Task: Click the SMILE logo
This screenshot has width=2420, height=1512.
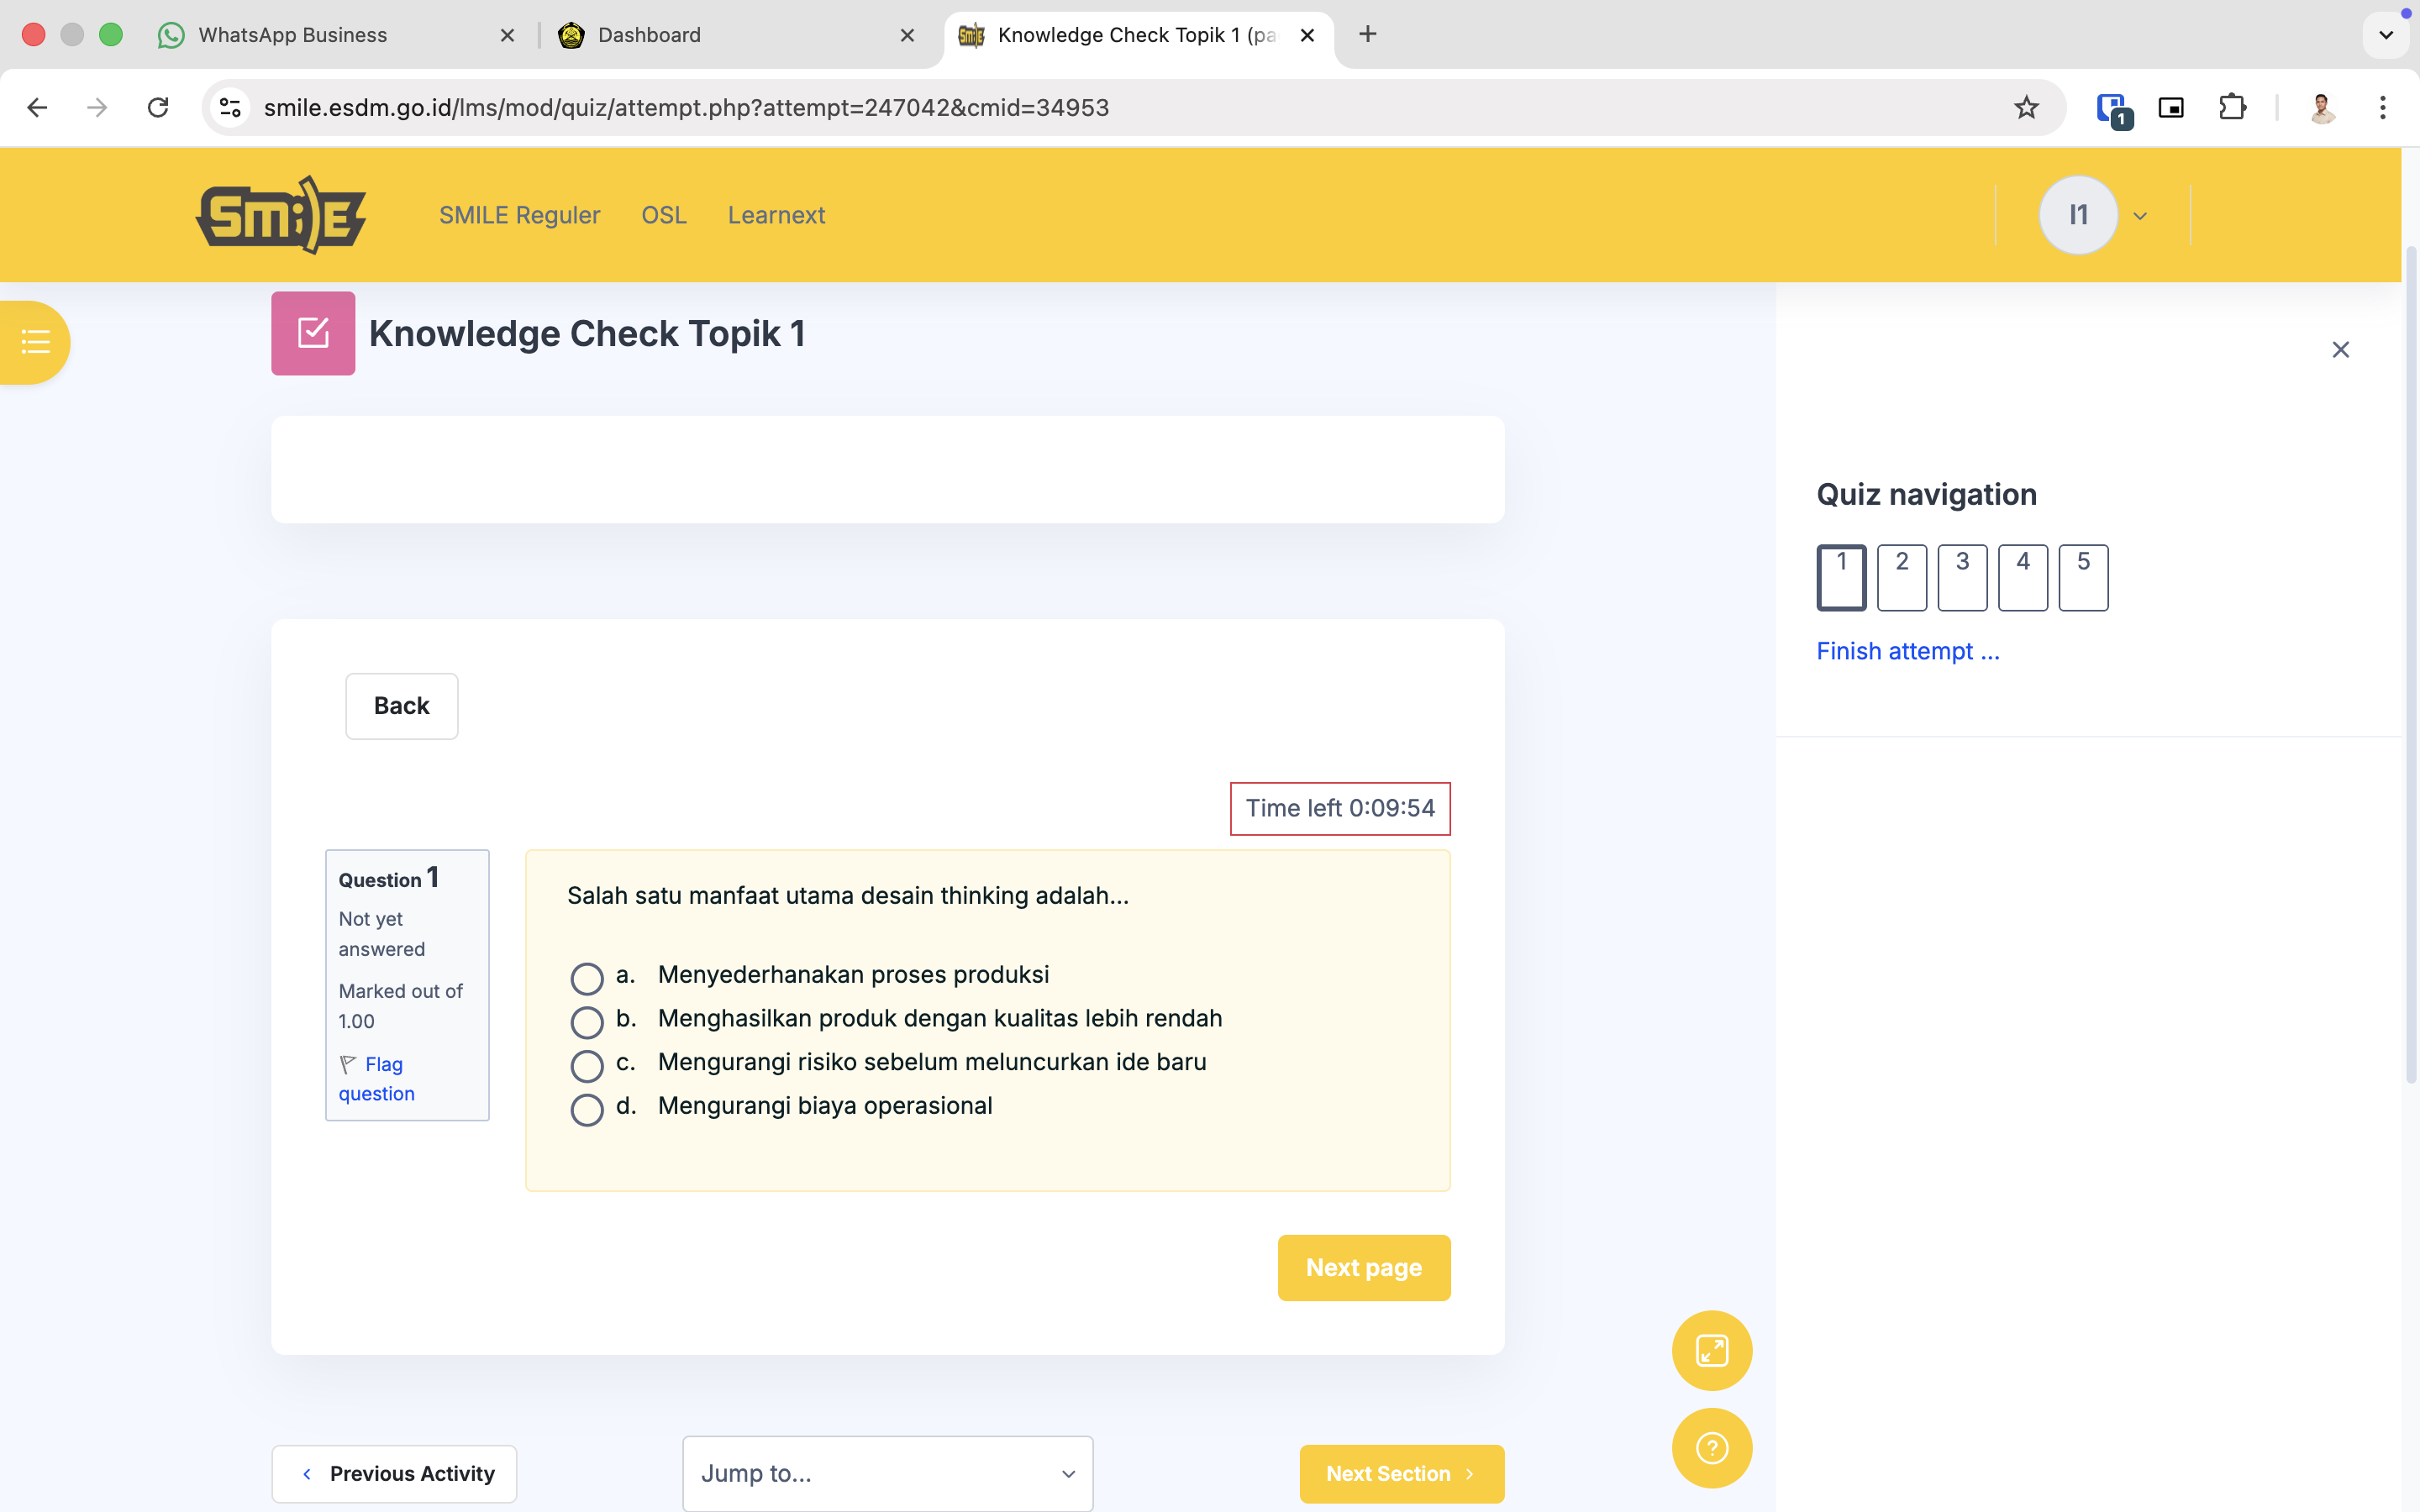Action: [281, 215]
